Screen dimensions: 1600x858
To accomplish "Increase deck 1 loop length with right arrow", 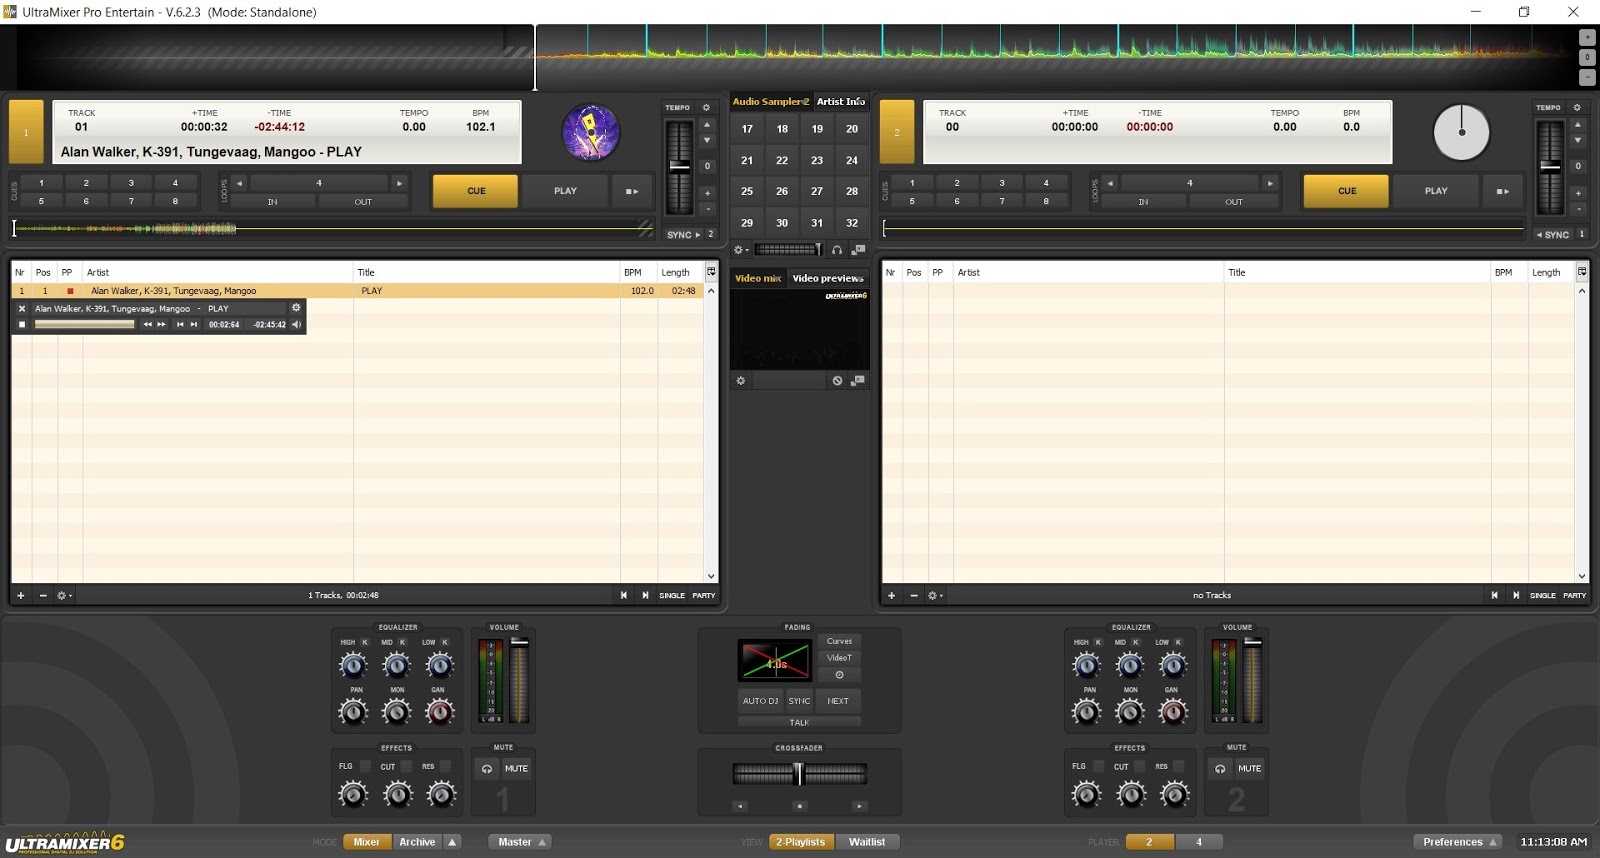I will pyautogui.click(x=399, y=183).
